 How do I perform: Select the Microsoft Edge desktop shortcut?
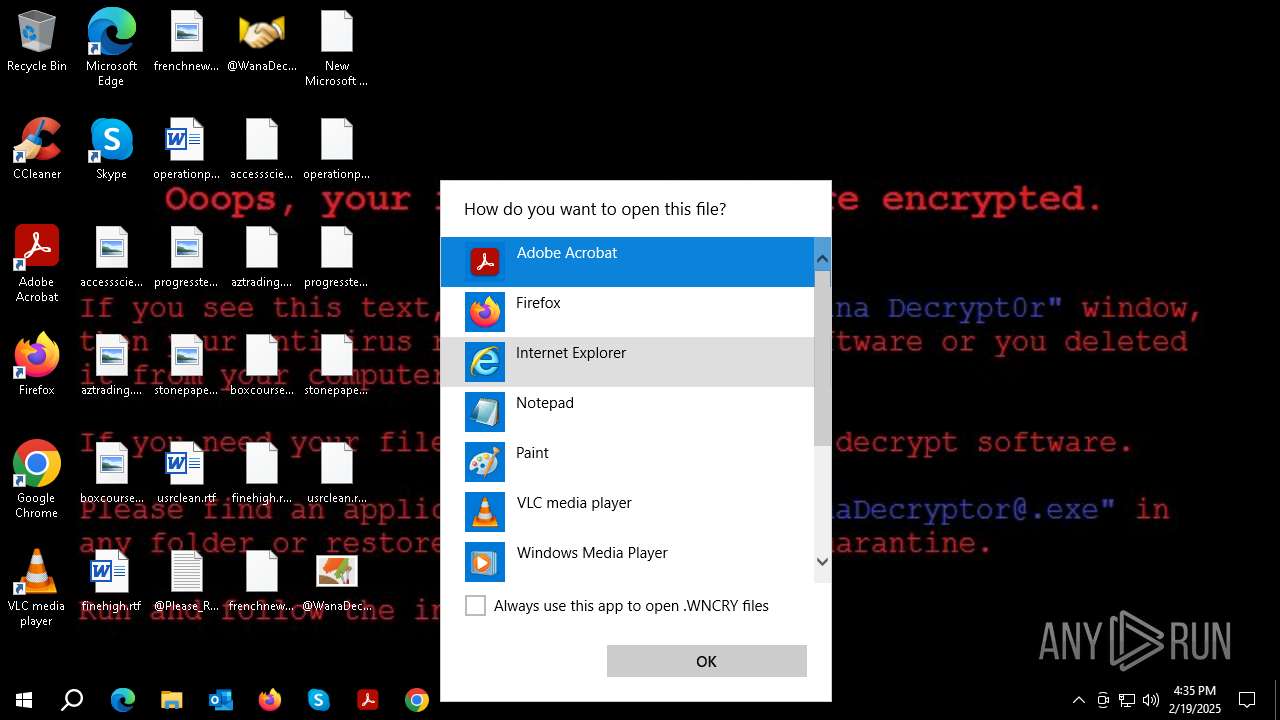(x=111, y=46)
